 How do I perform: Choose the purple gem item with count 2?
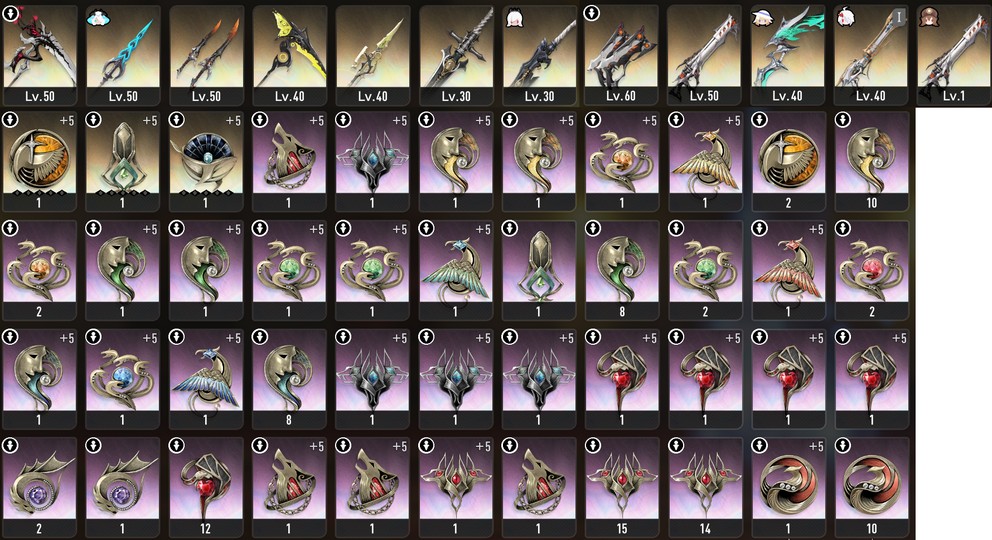(x=39, y=488)
